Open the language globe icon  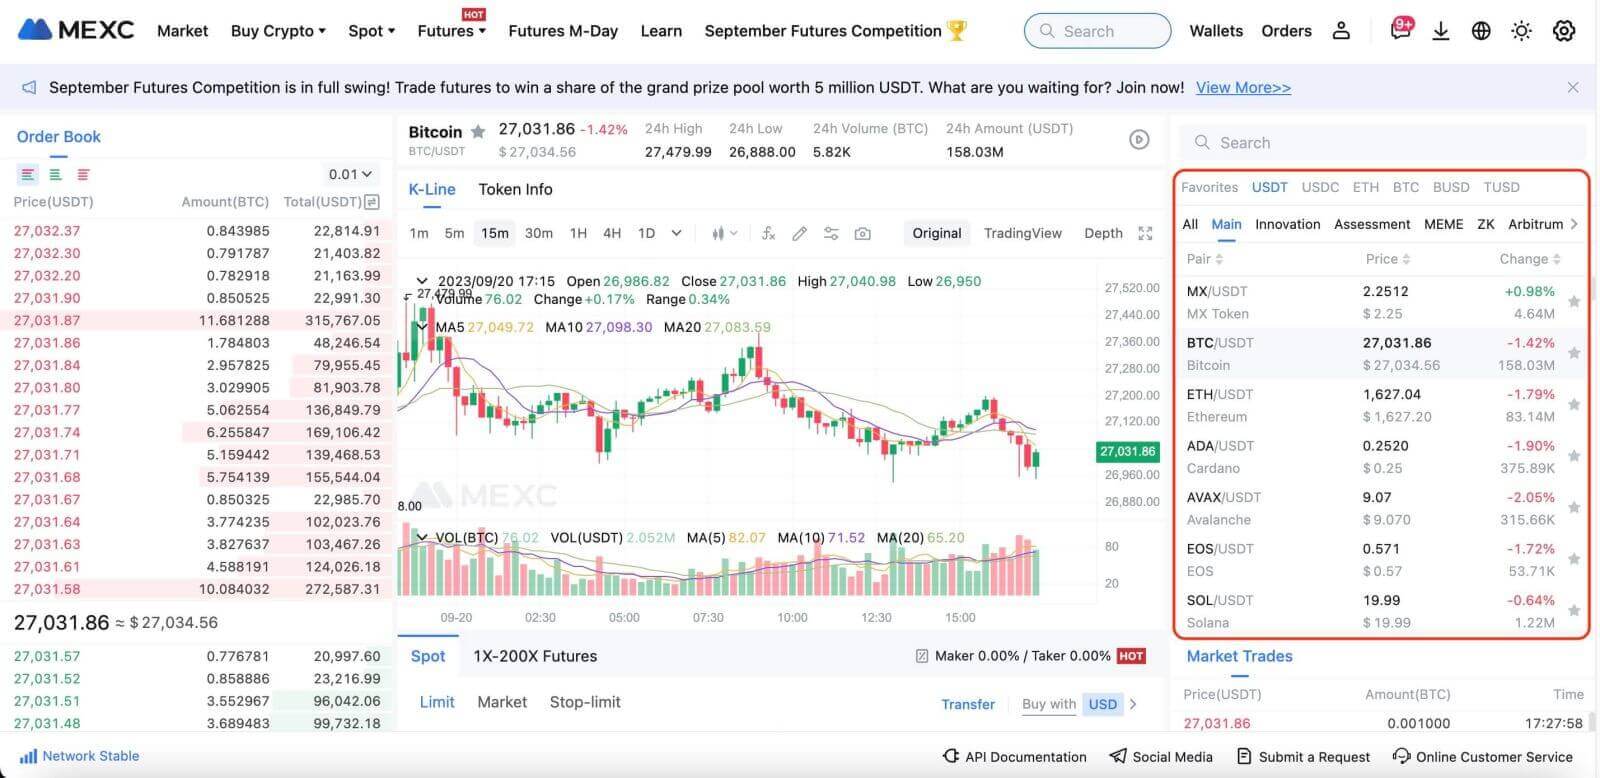(1481, 31)
